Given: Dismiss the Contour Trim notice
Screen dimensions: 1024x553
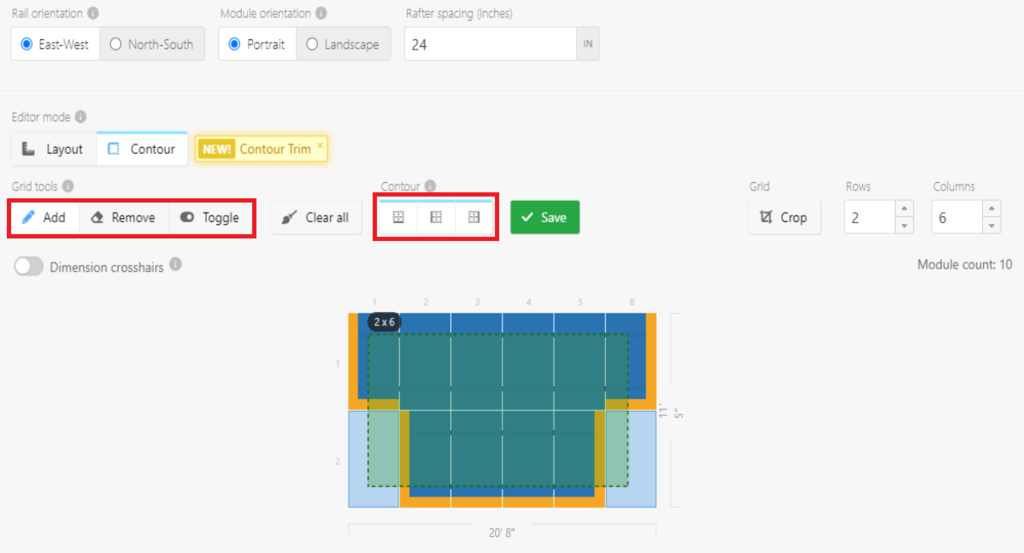Looking at the screenshot, I should point(320,146).
